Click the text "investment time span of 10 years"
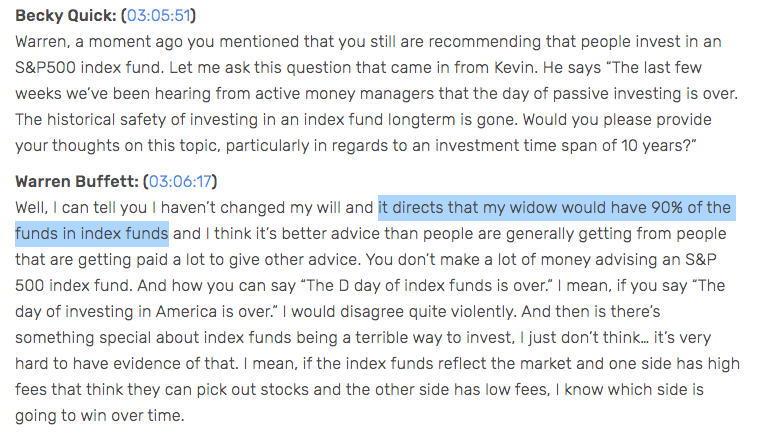This screenshot has width=763, height=435. pyautogui.click(x=560, y=147)
